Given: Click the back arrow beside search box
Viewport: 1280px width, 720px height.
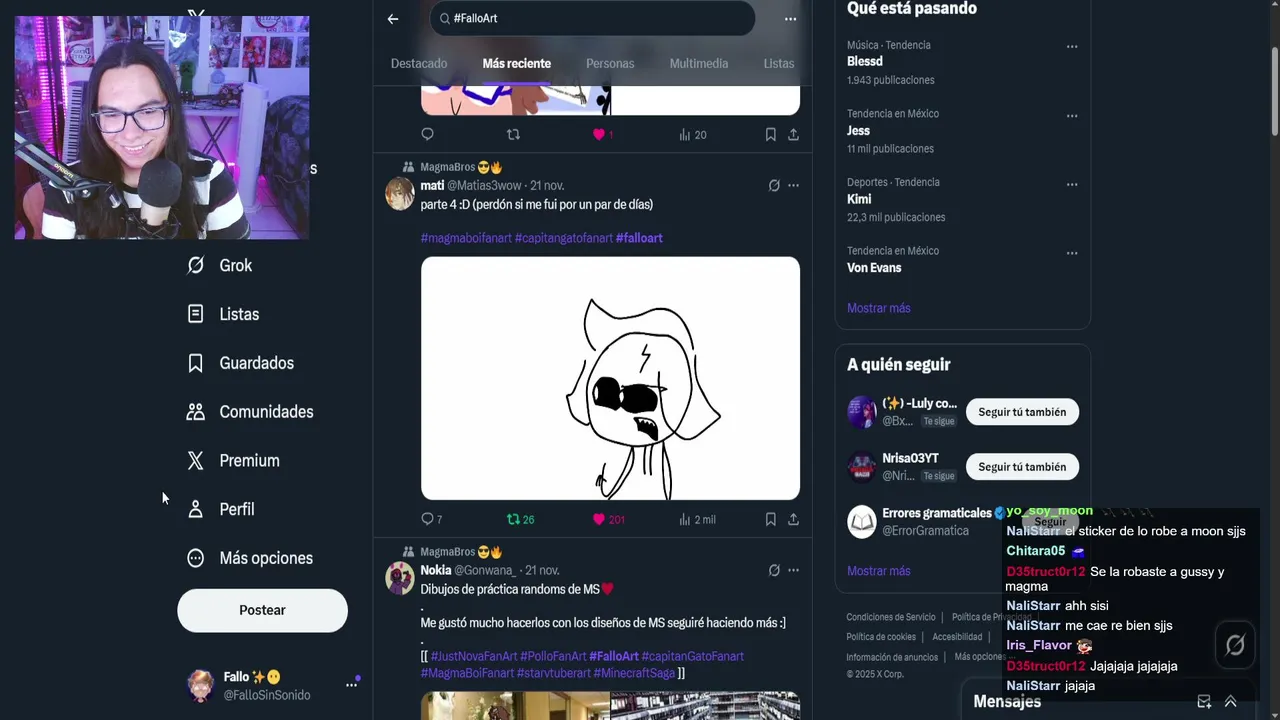Looking at the screenshot, I should tap(393, 18).
